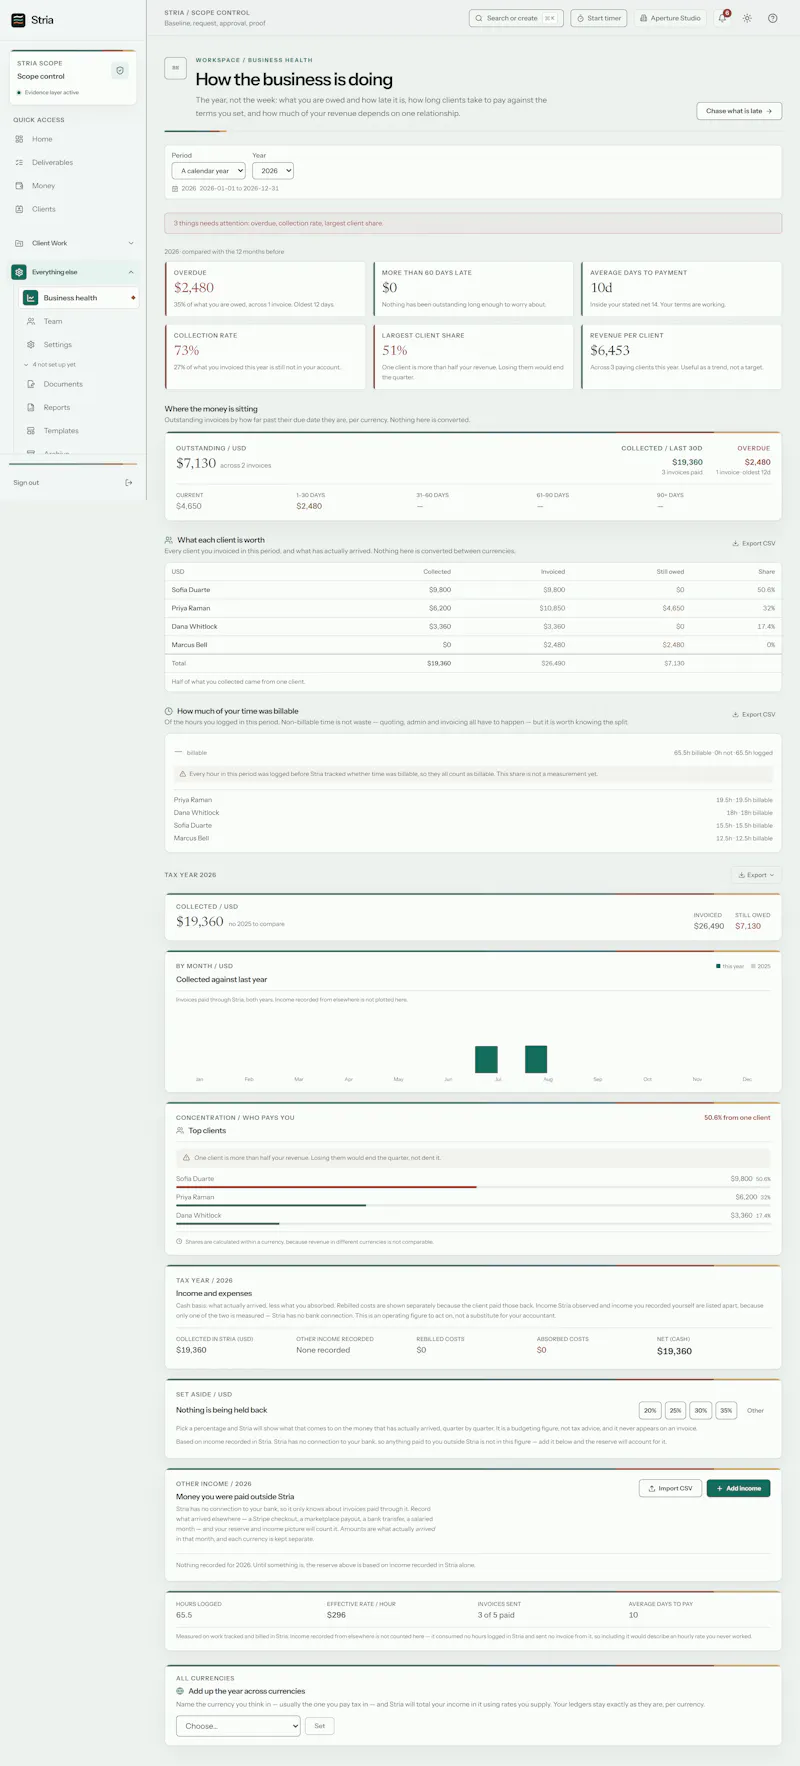Viewport: 800px width, 1766px height.
Task: Click the Clients icon in sidebar
Action: 19,209
